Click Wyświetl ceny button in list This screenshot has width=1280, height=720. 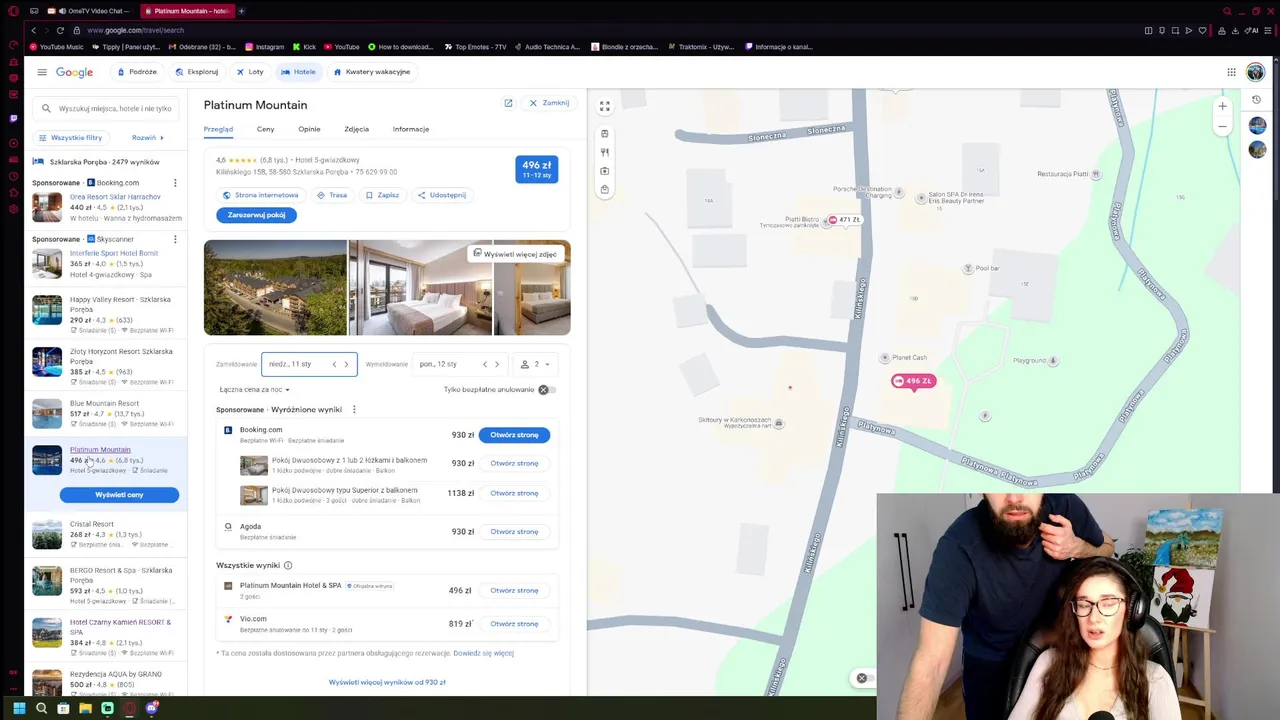coord(119,495)
